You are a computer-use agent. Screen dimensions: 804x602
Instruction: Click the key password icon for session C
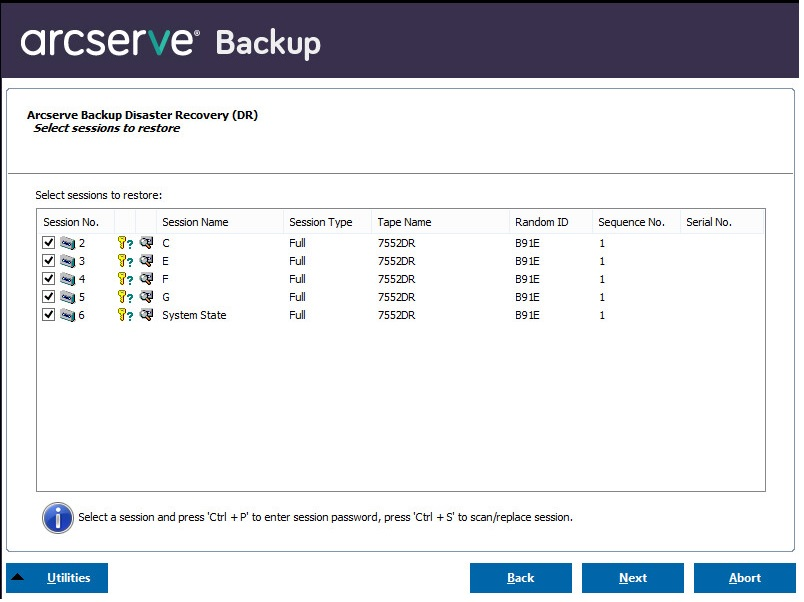pyautogui.click(x=125, y=243)
